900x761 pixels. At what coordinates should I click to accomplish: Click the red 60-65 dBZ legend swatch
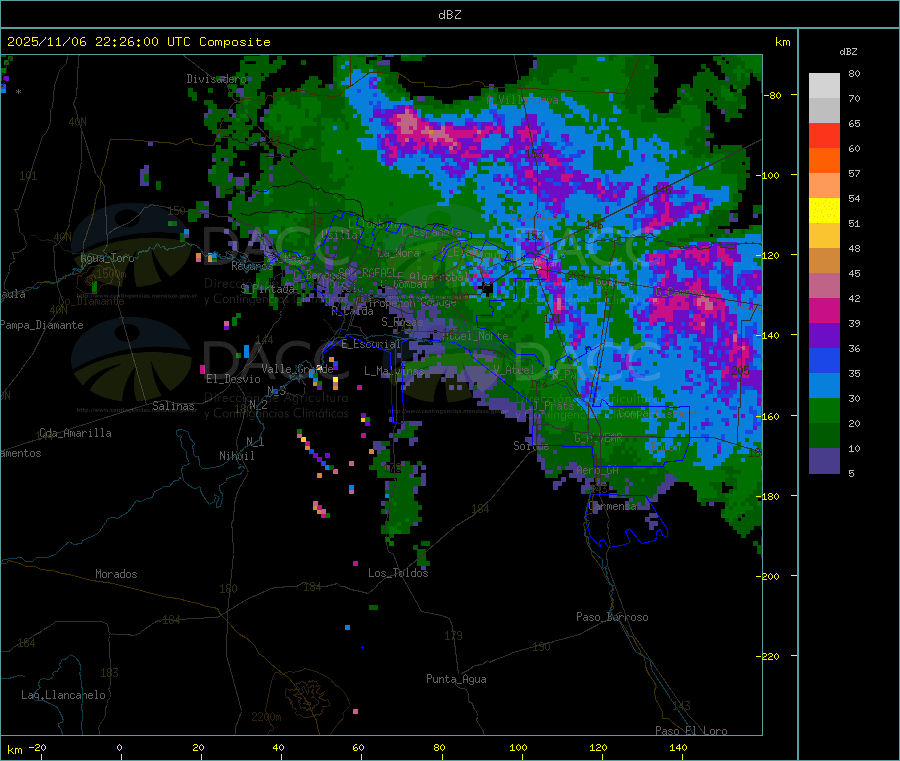[824, 135]
